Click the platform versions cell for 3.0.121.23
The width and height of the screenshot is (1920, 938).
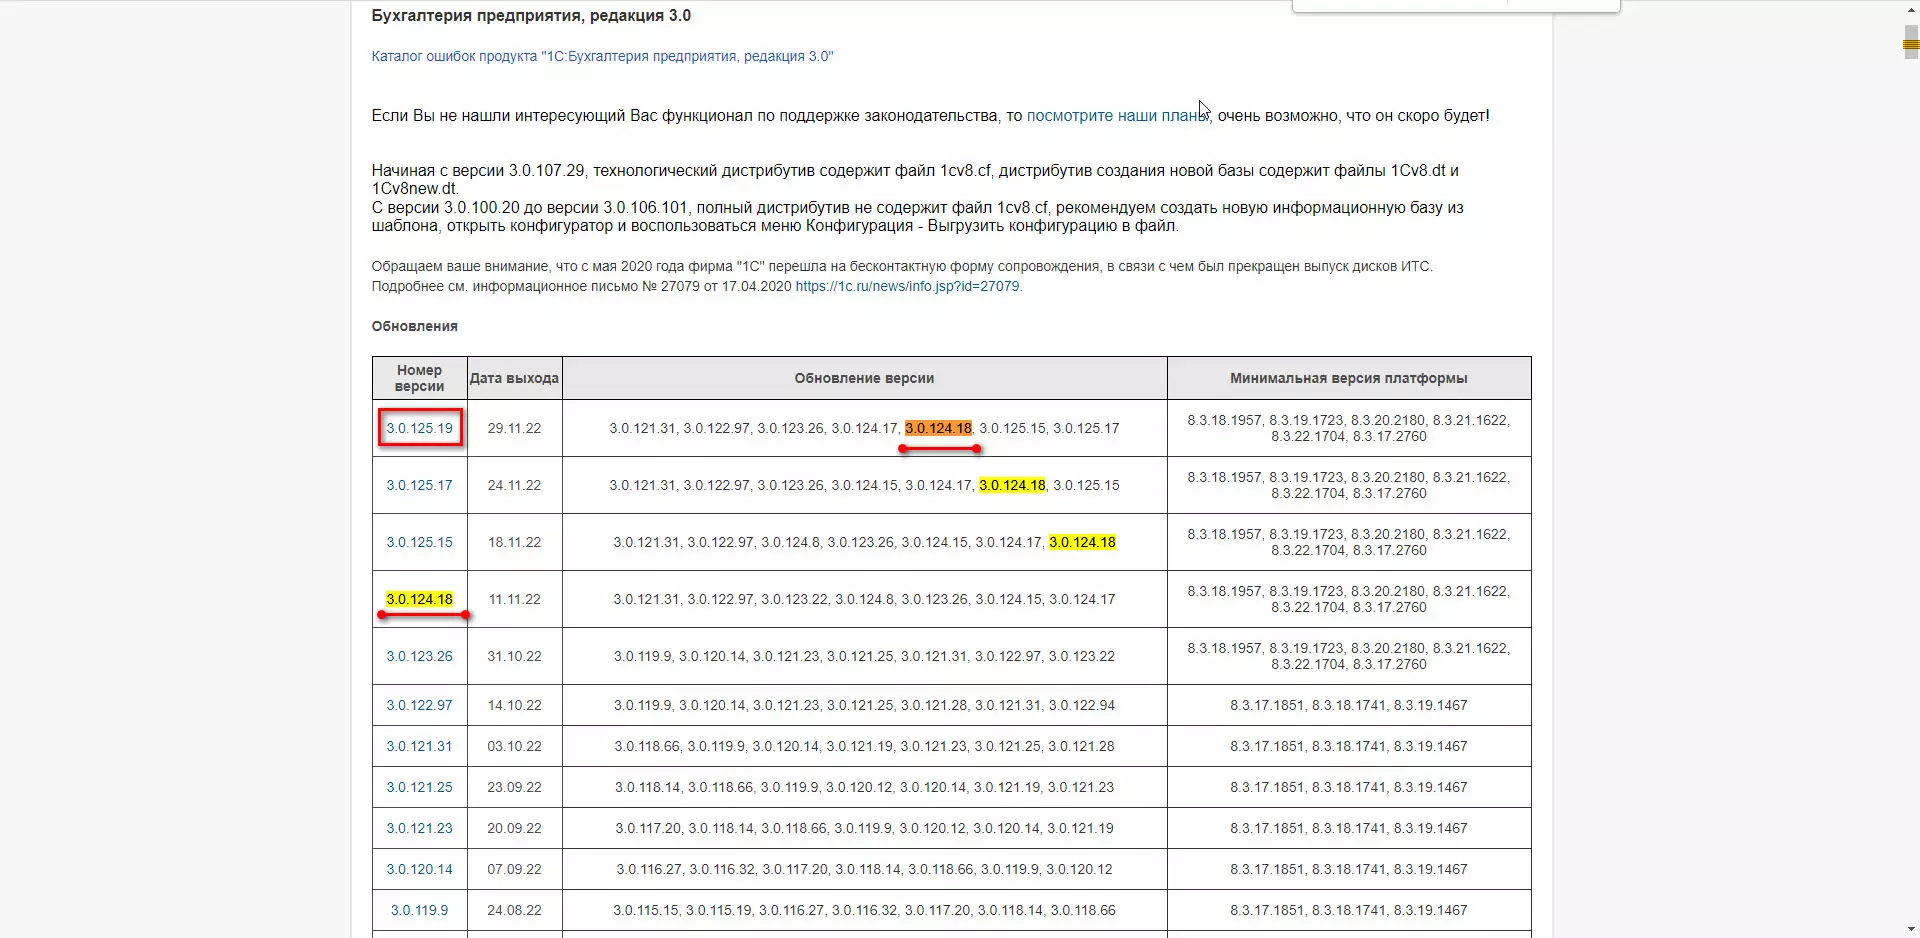pos(1349,828)
